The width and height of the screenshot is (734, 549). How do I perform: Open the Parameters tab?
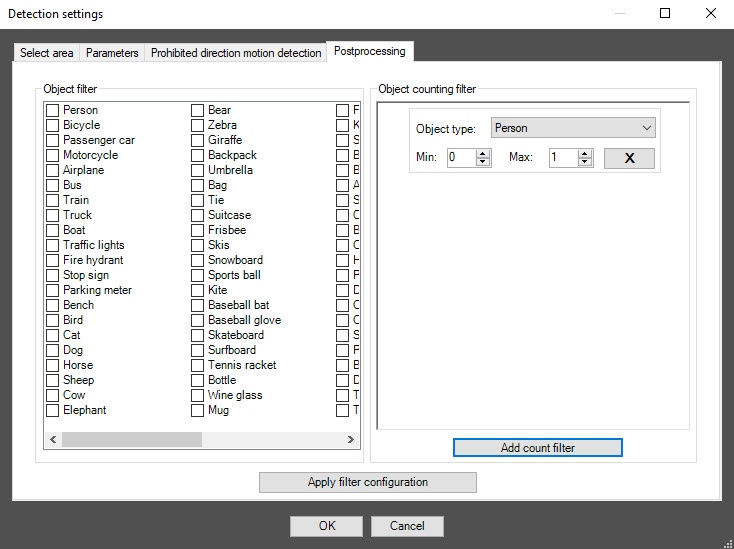112,53
